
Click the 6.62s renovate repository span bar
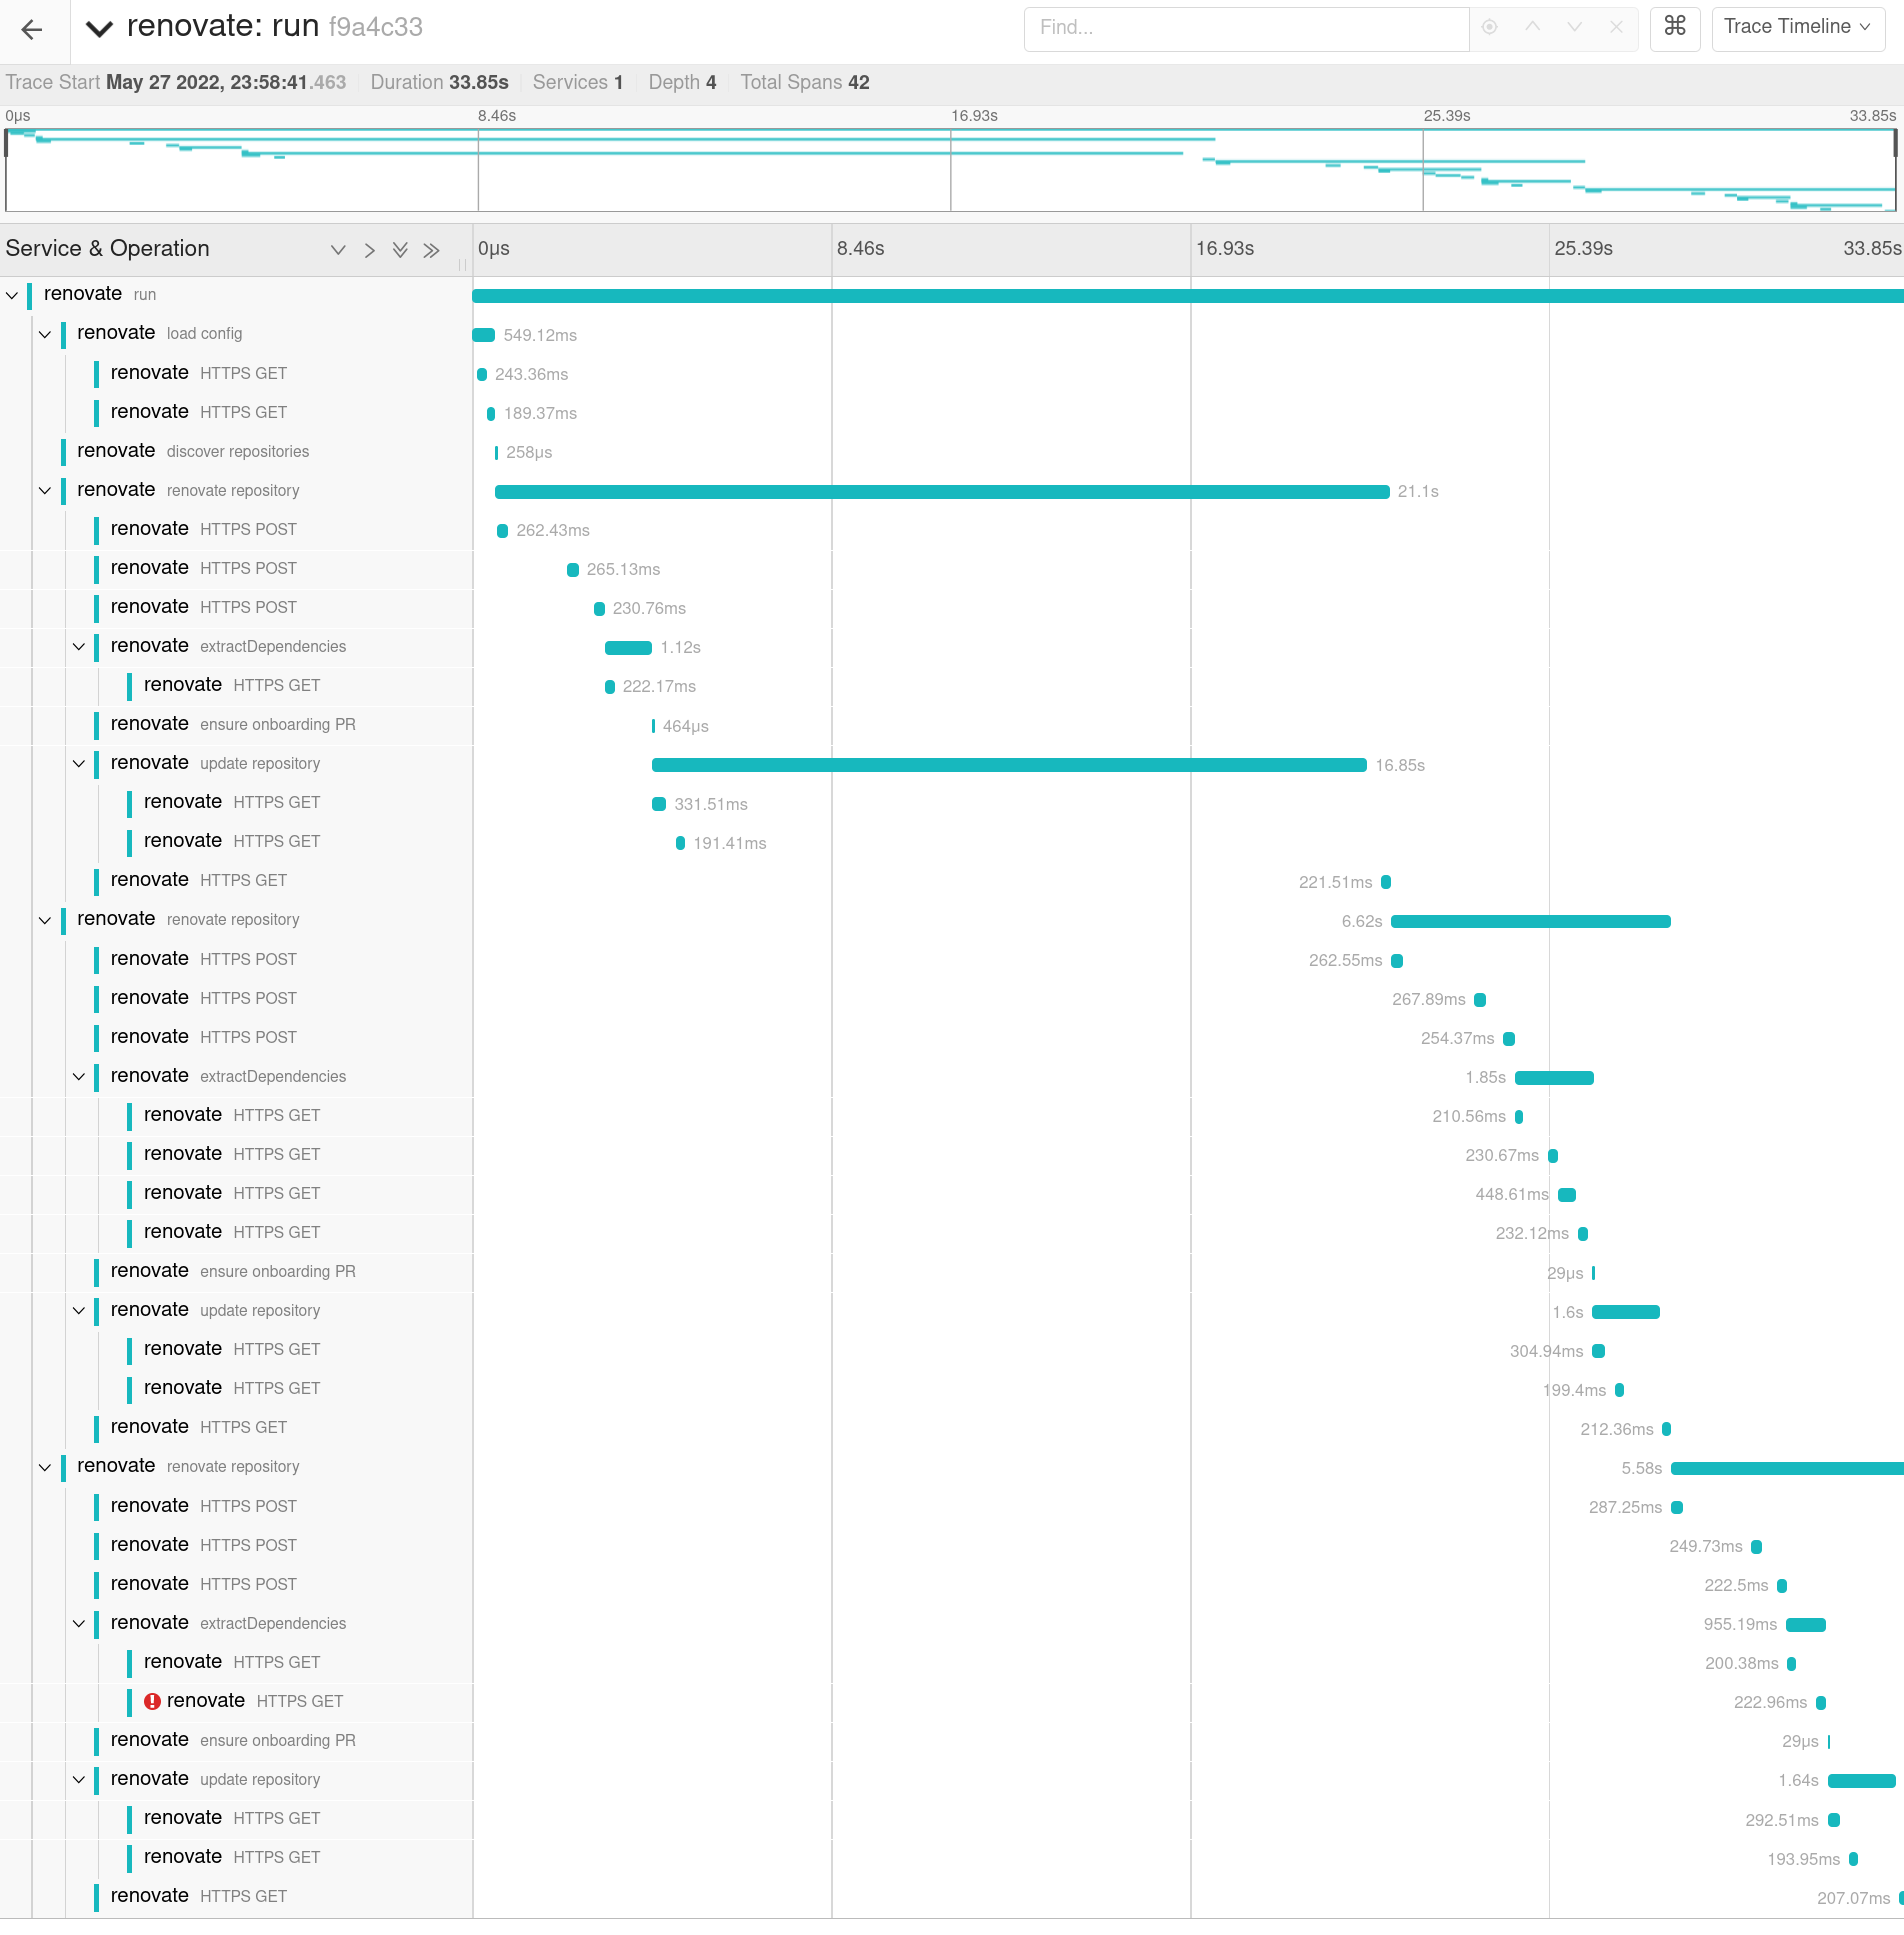click(1530, 921)
